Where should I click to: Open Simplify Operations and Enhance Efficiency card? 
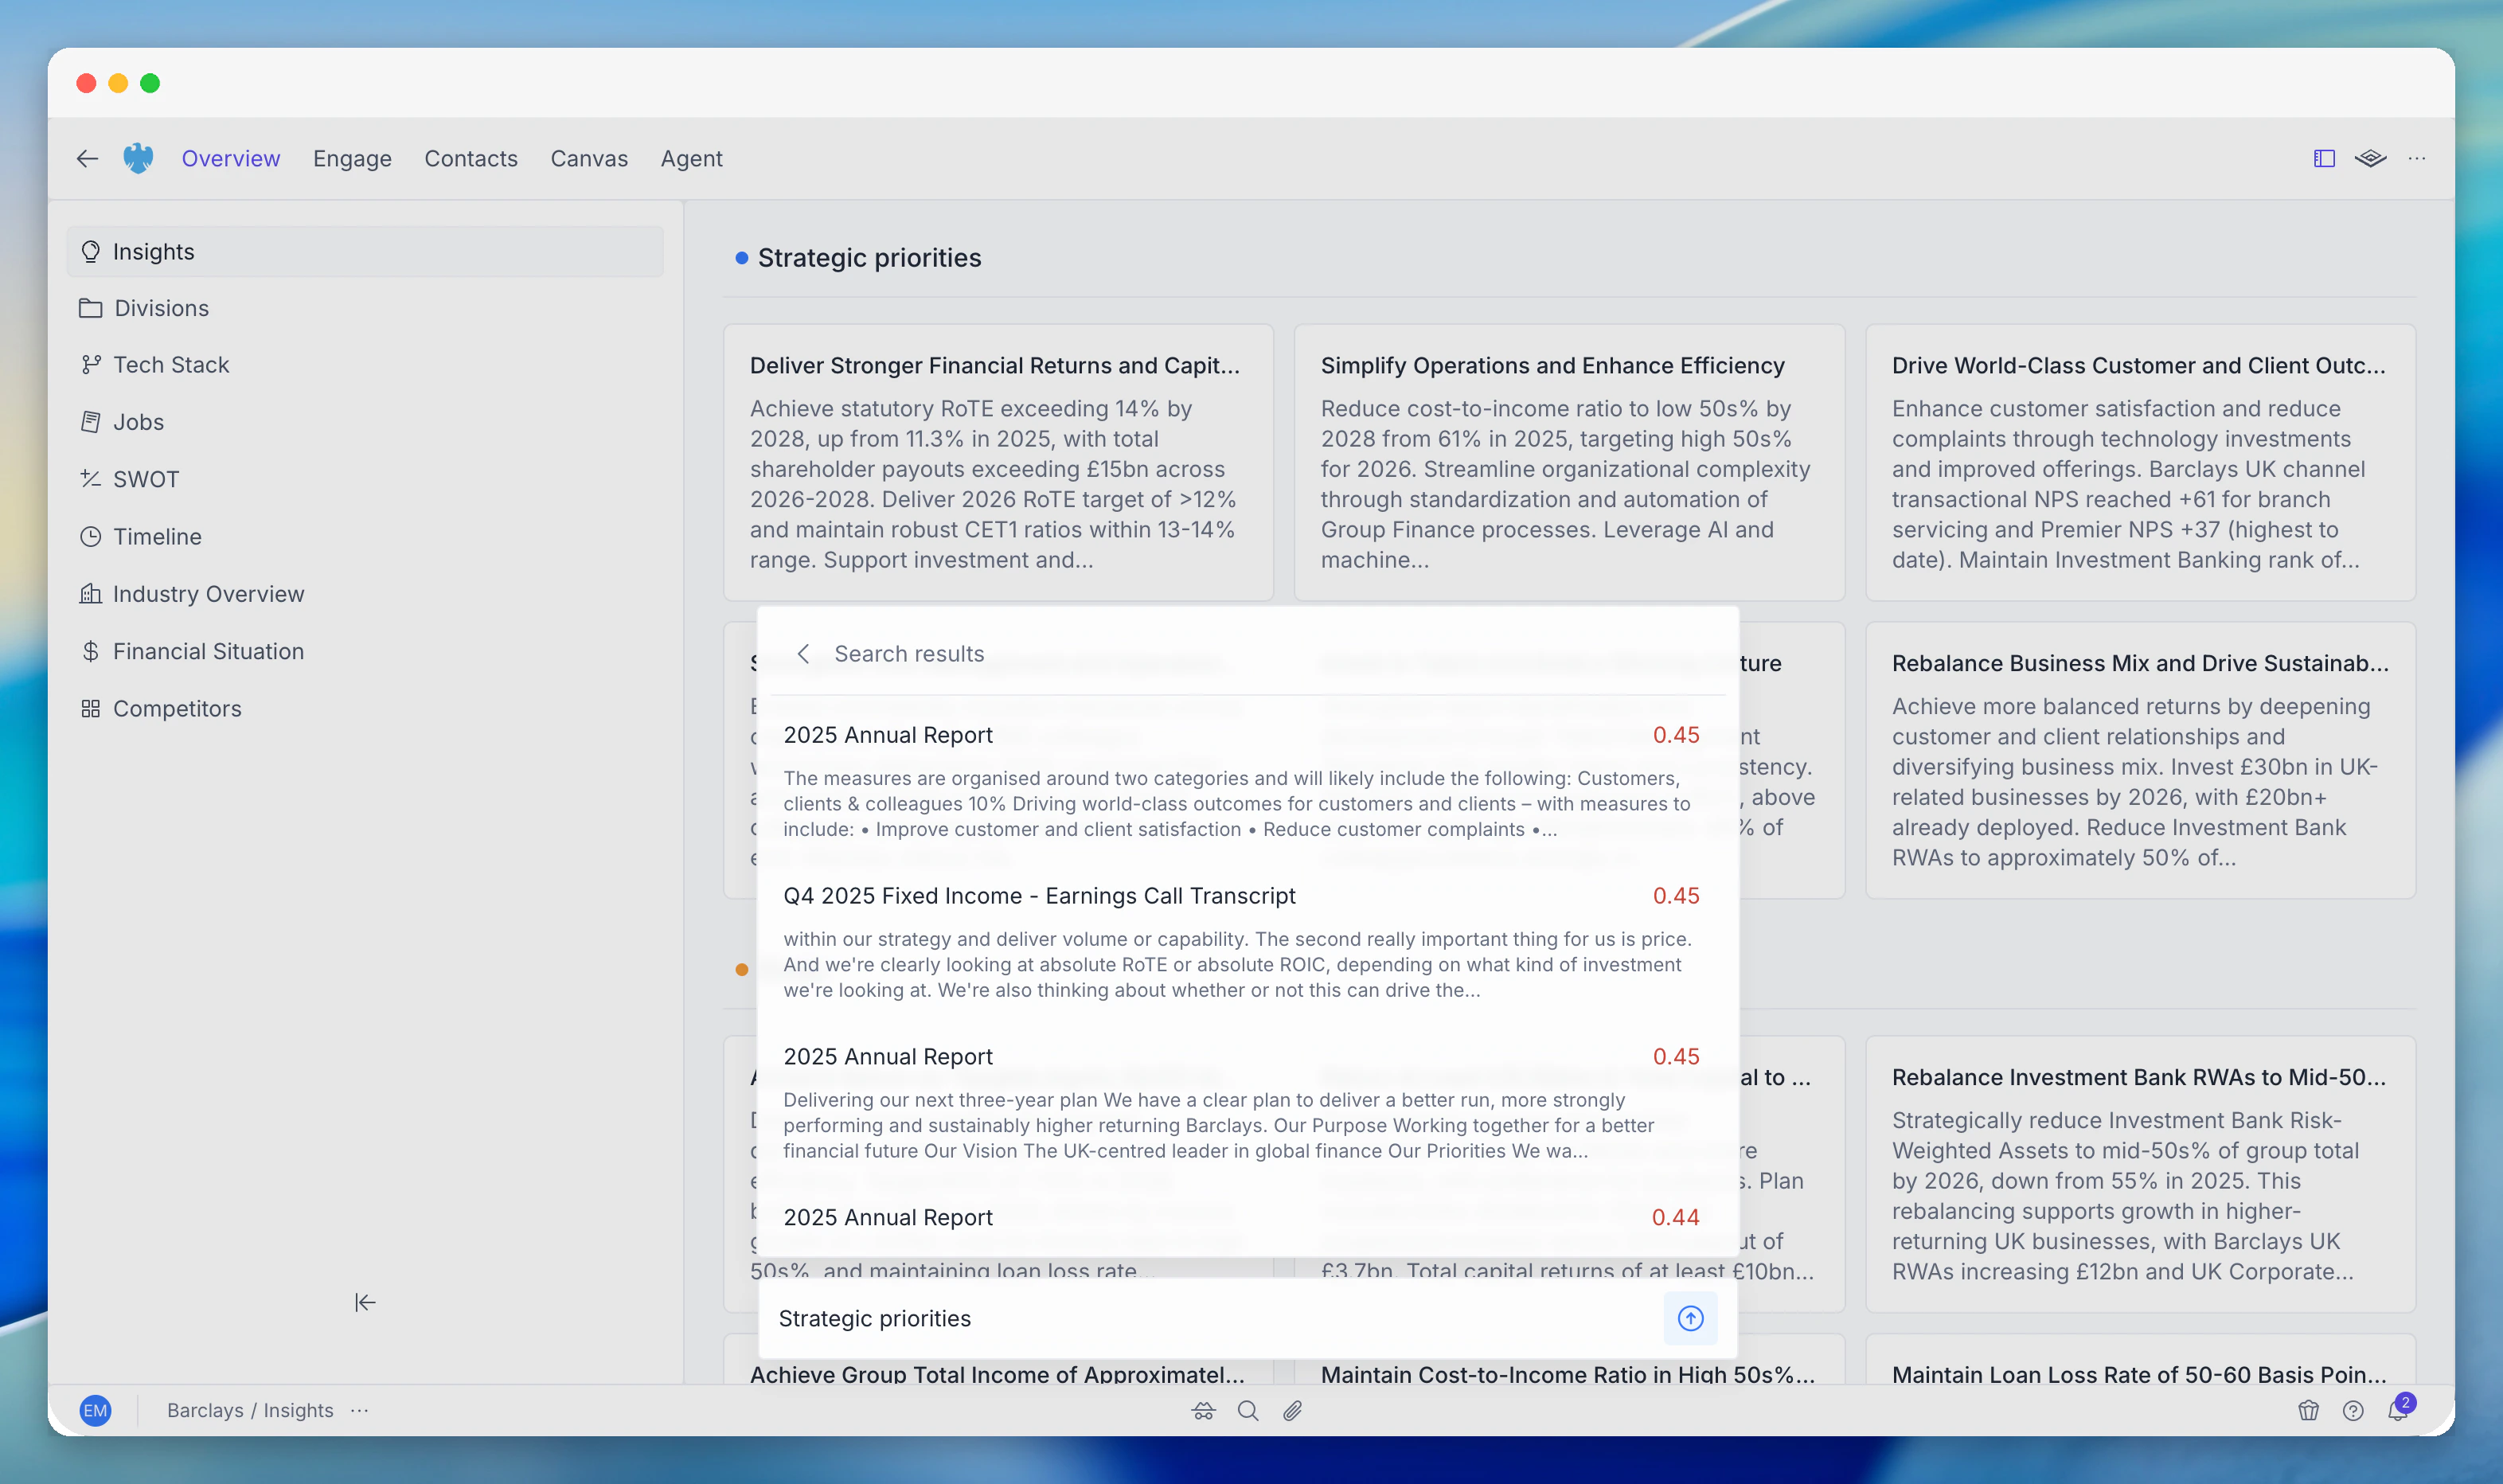1569,462
